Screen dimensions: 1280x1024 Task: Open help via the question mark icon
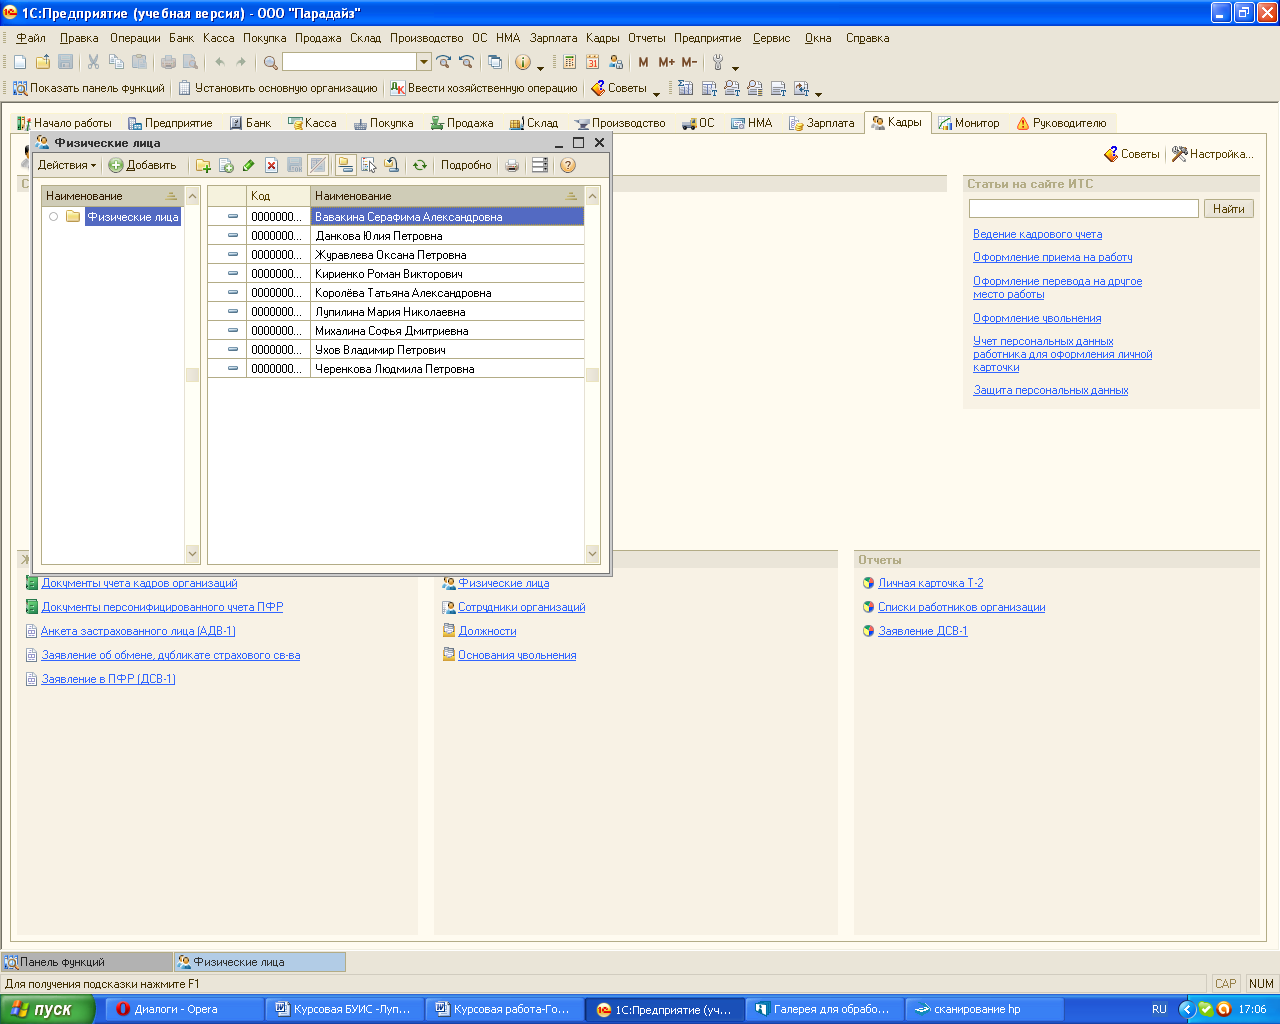pyautogui.click(x=568, y=166)
